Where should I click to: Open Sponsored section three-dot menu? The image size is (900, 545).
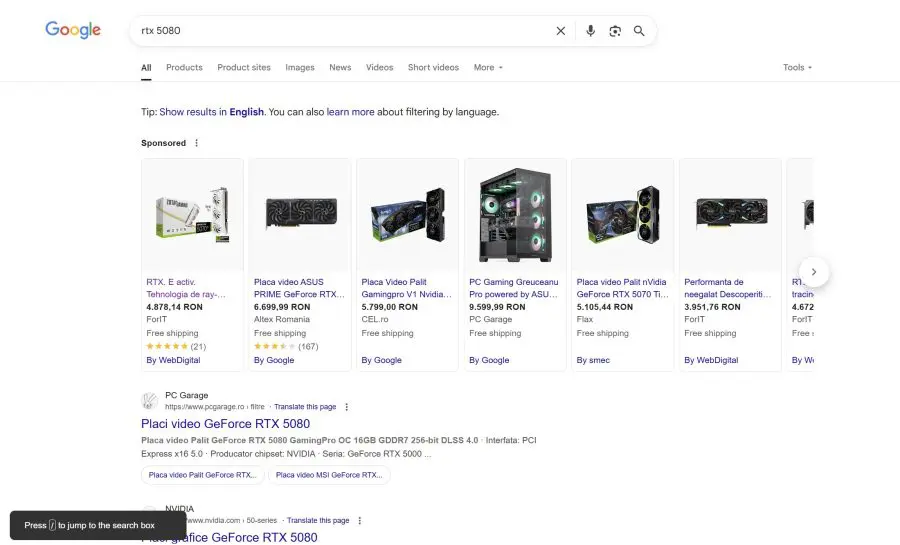pyautogui.click(x=196, y=143)
